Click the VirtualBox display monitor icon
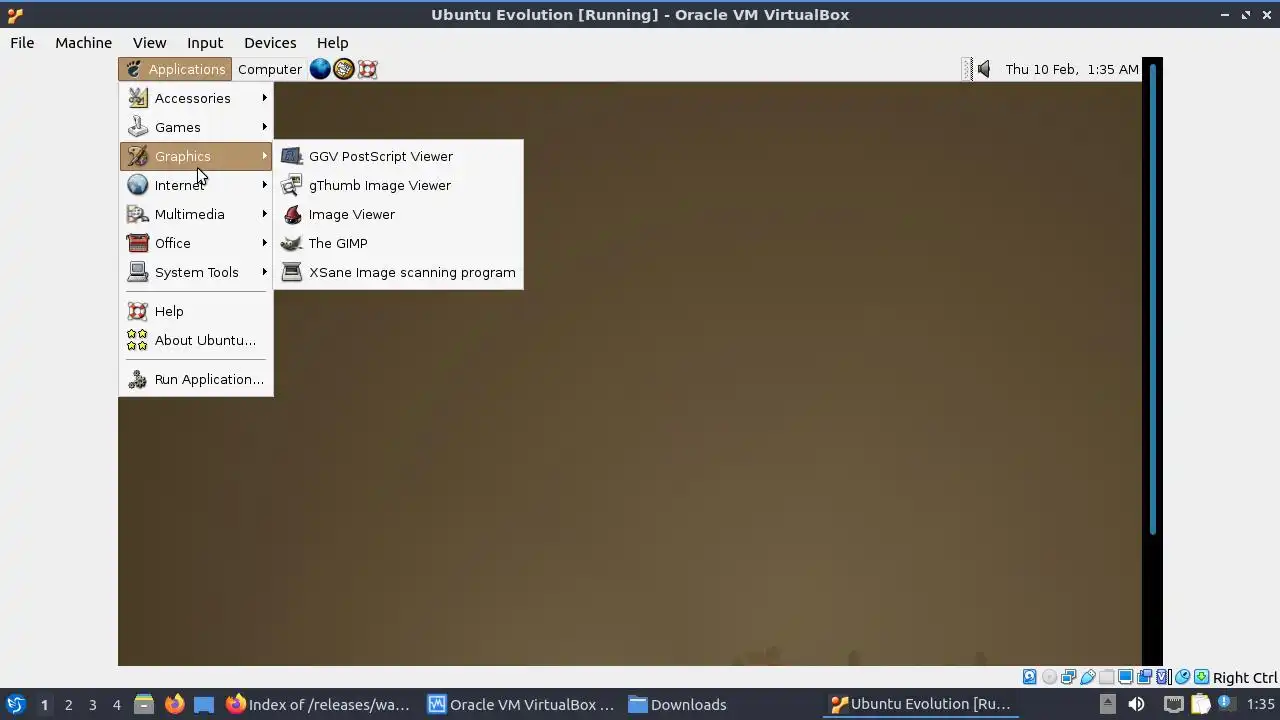The width and height of the screenshot is (1280, 720). click(x=1125, y=677)
